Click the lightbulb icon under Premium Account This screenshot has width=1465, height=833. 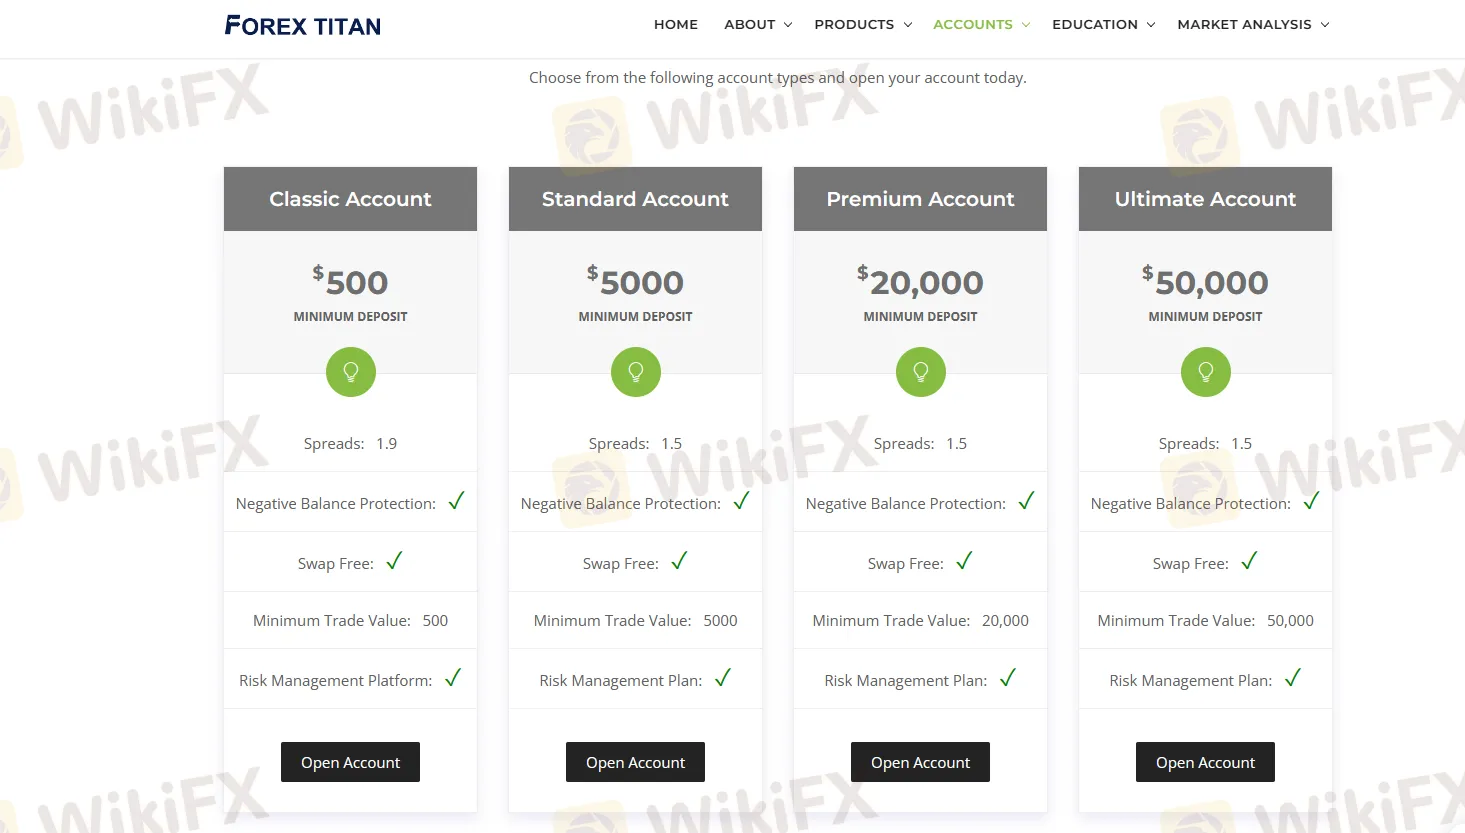(920, 371)
